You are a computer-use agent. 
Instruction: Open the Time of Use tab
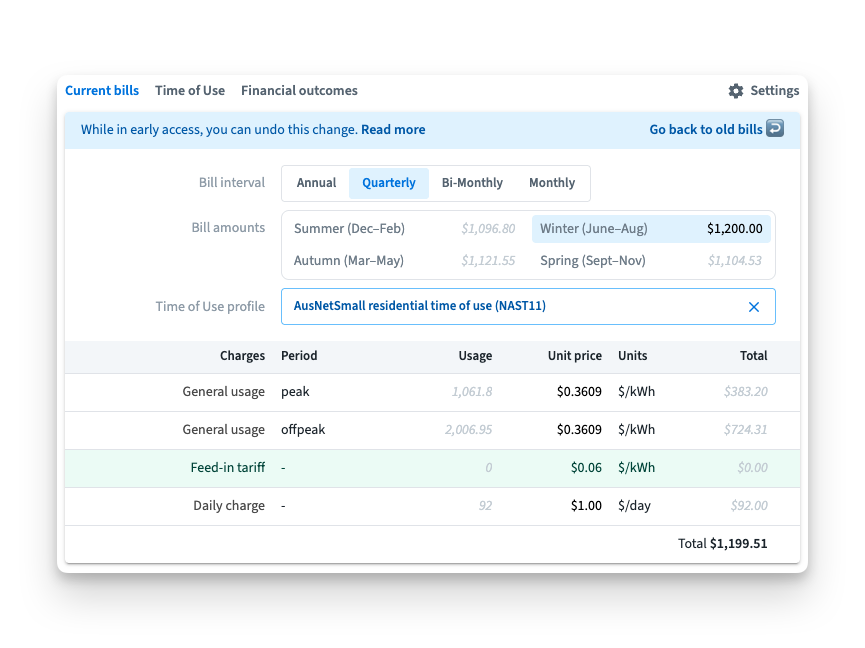pyautogui.click(x=190, y=91)
